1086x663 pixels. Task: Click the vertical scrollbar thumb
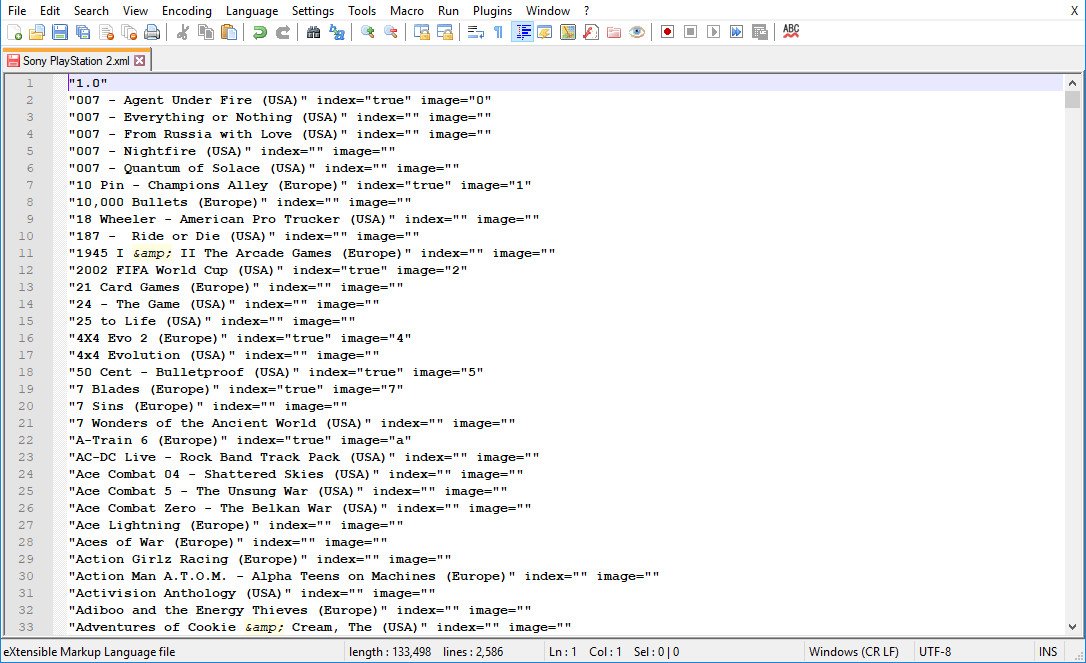1073,99
